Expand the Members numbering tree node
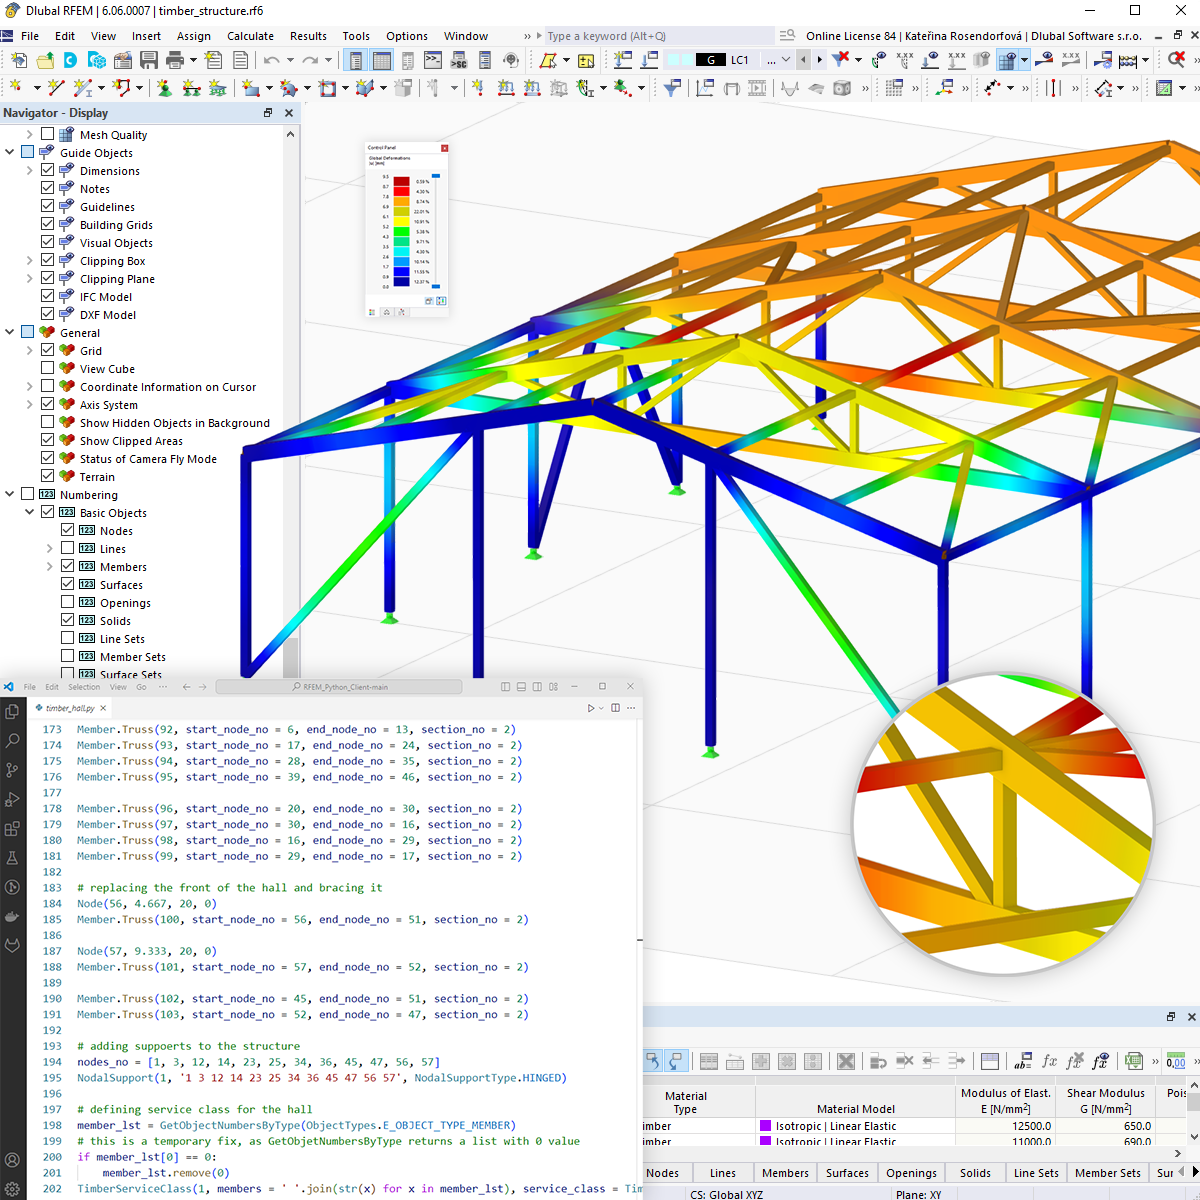 pyautogui.click(x=50, y=566)
